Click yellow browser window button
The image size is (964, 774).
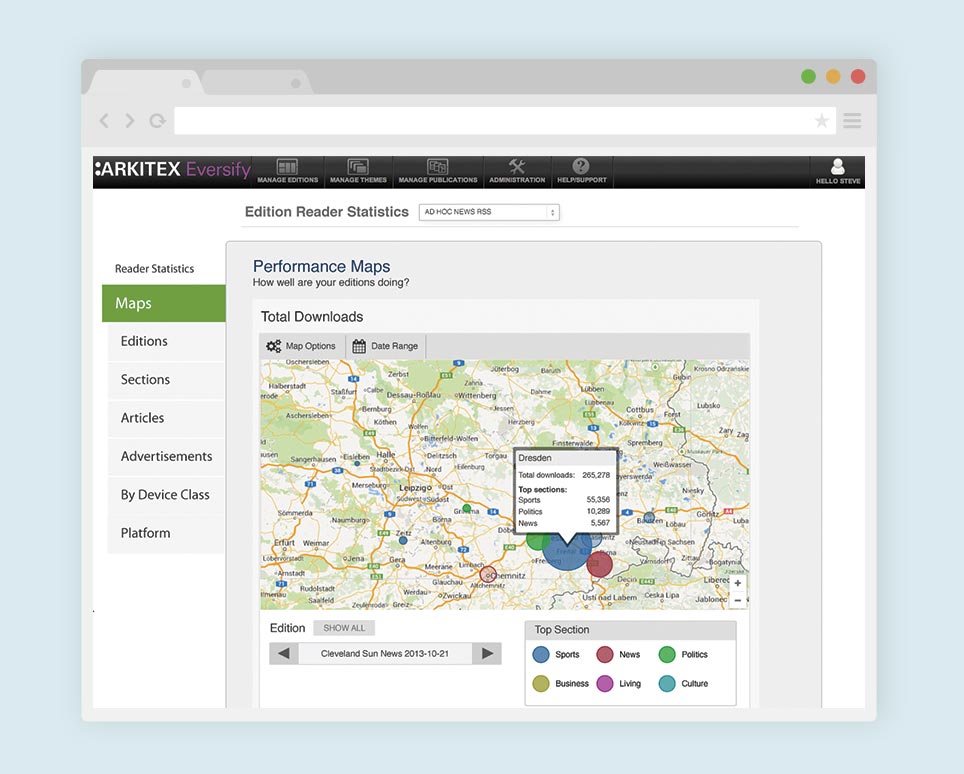tap(833, 76)
